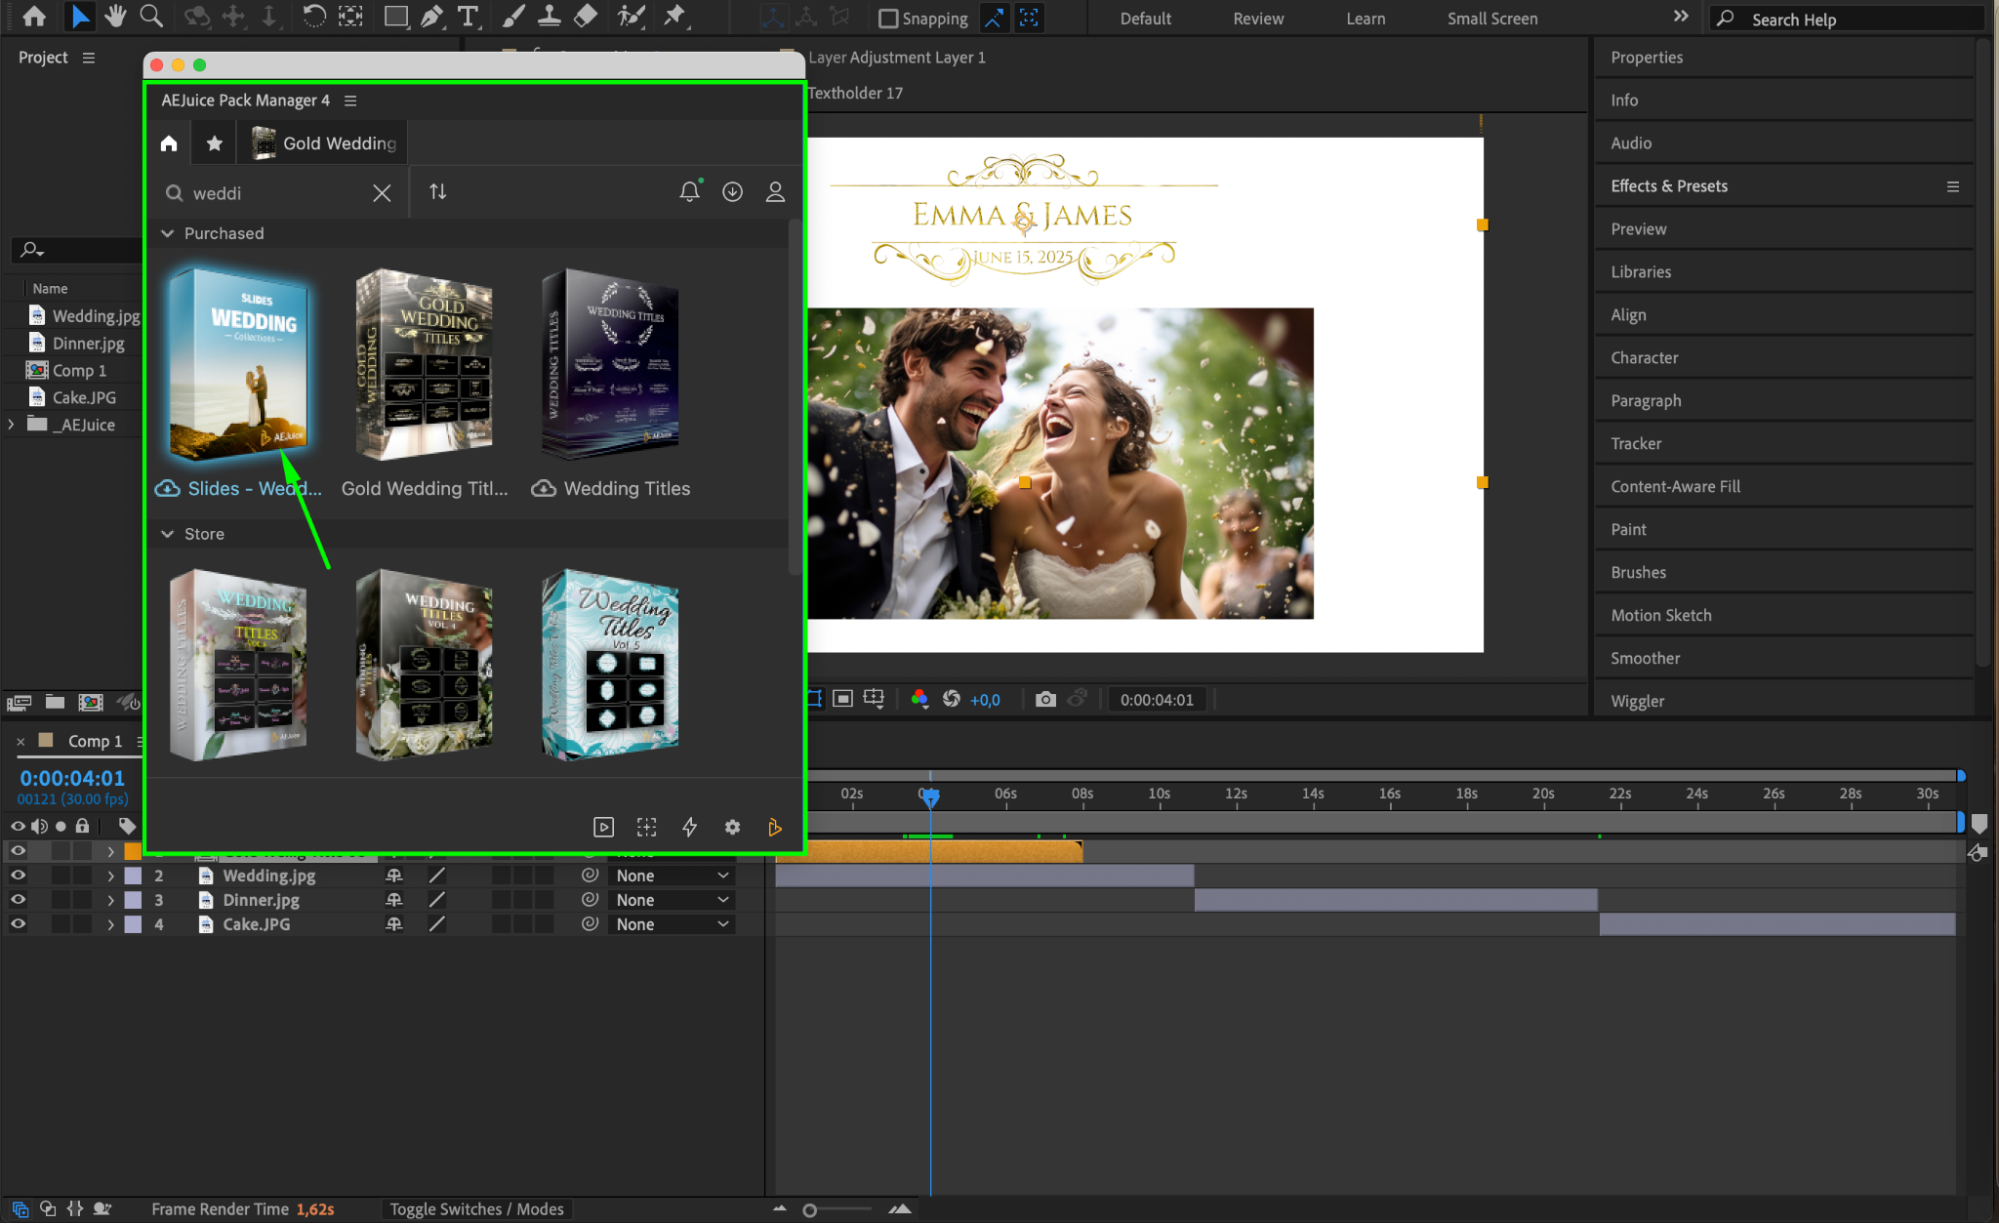Click the timeline zoom slider

pyautogui.click(x=810, y=1210)
